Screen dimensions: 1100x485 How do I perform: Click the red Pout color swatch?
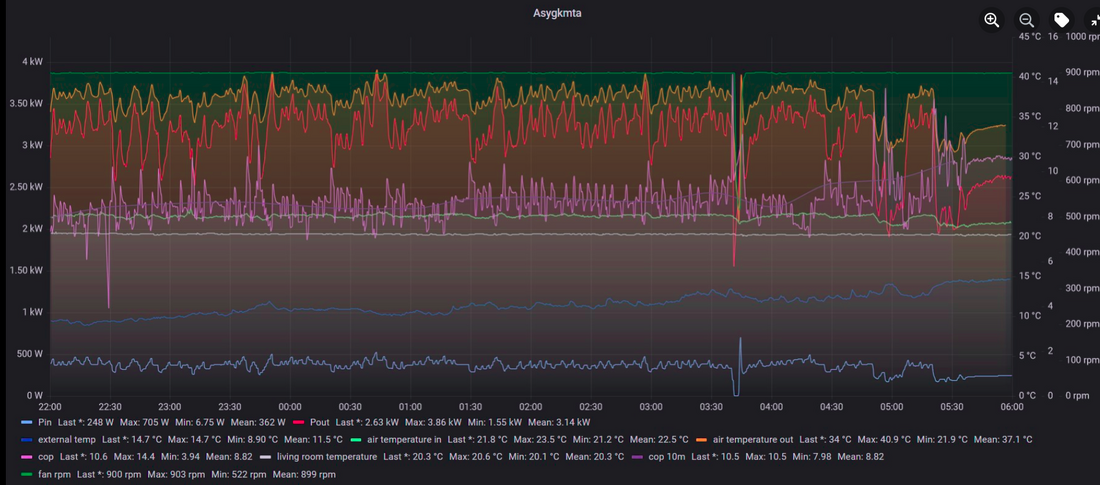[299, 422]
